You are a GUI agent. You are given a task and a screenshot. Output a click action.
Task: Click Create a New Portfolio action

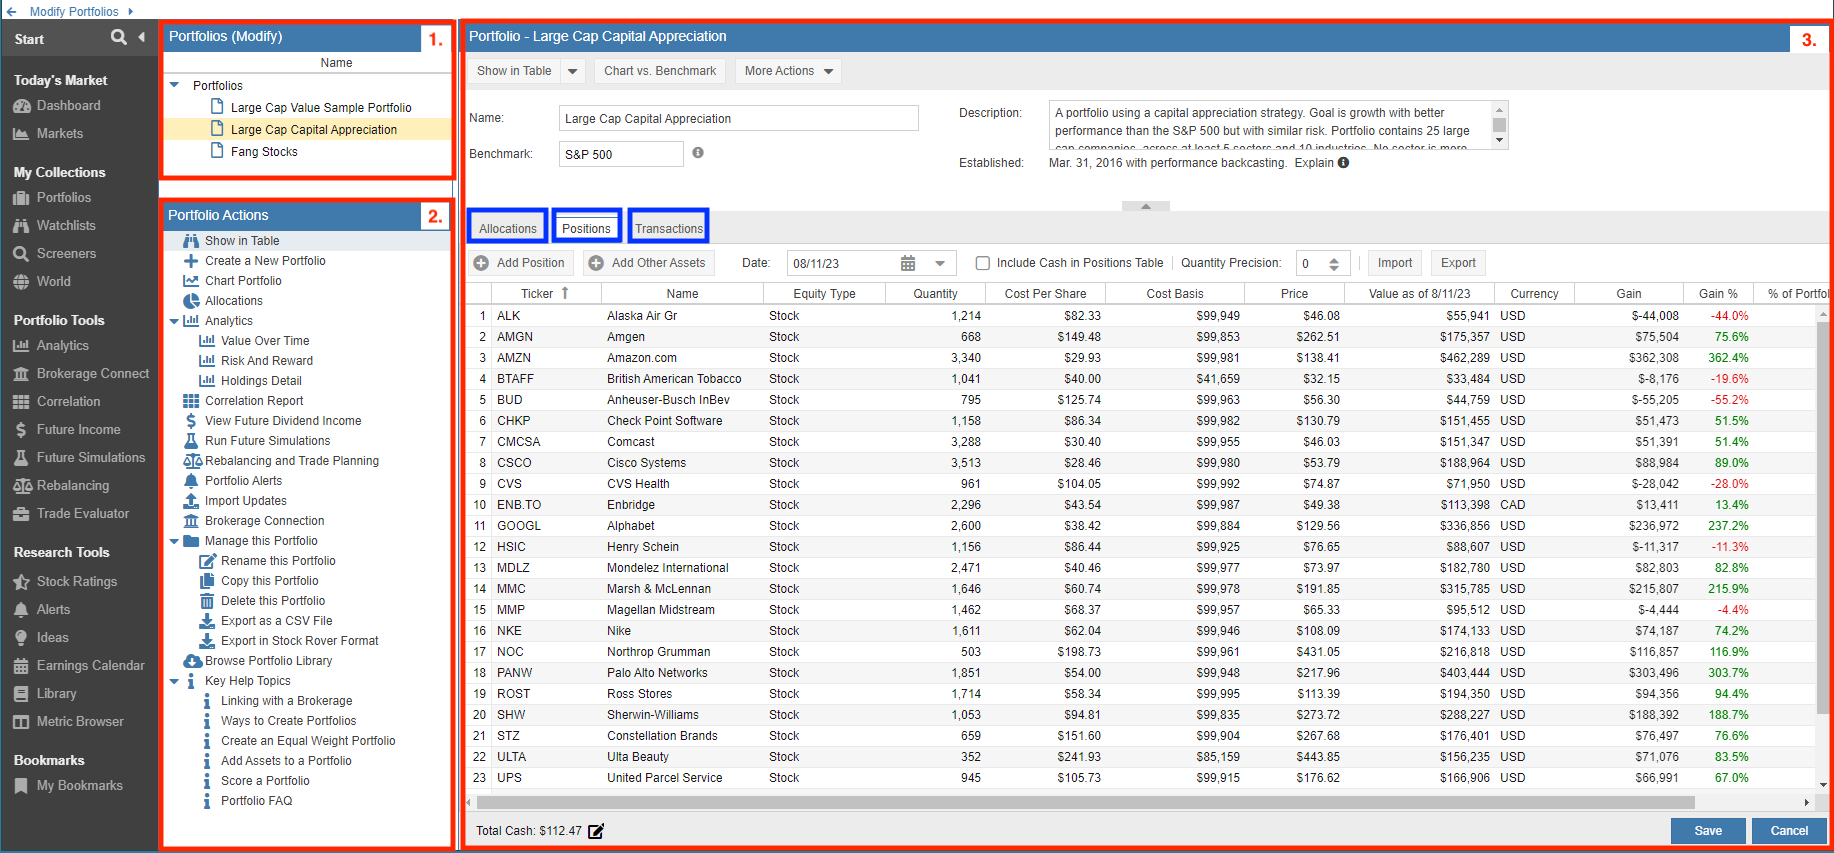[x=265, y=261]
